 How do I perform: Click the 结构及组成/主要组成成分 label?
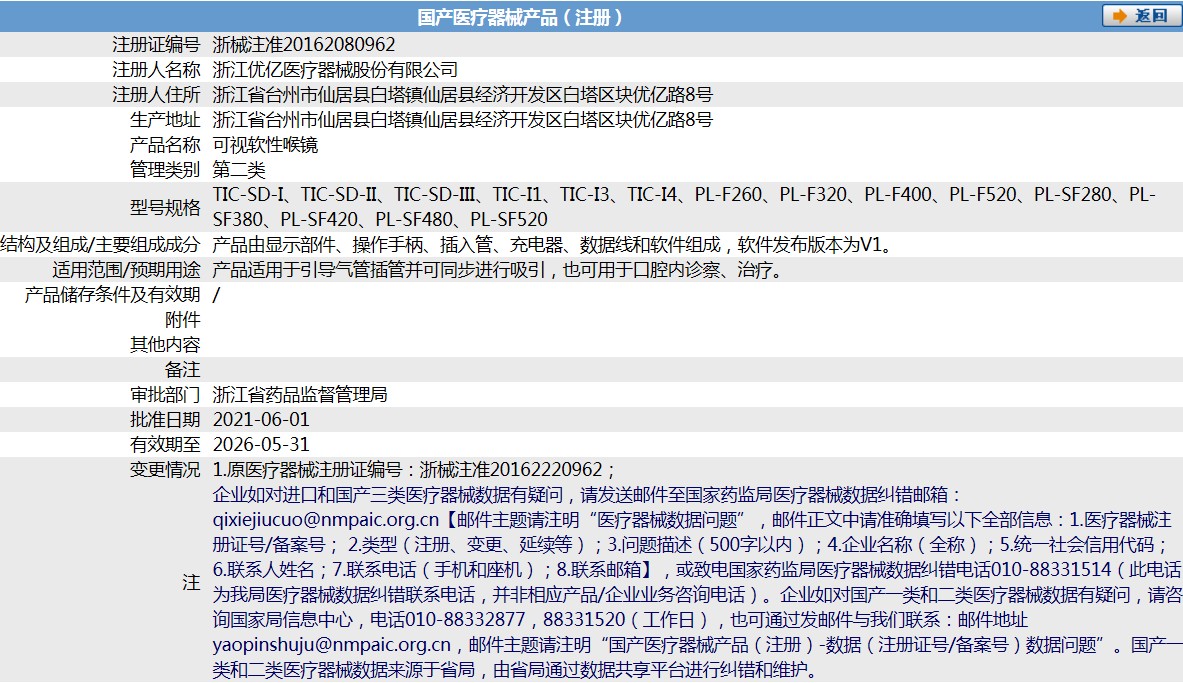[x=100, y=245]
